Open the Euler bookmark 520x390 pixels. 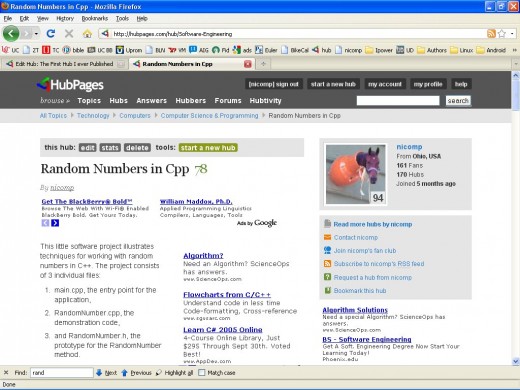[x=266, y=50]
